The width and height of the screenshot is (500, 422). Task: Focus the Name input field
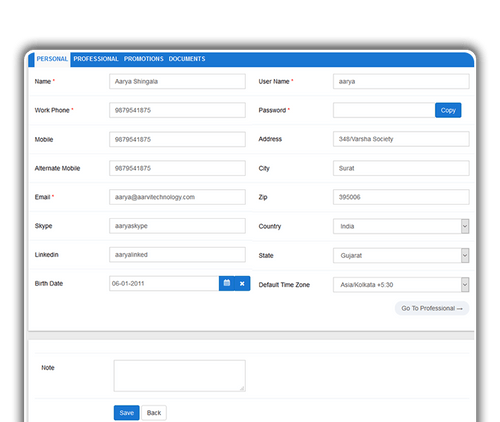pos(177,81)
